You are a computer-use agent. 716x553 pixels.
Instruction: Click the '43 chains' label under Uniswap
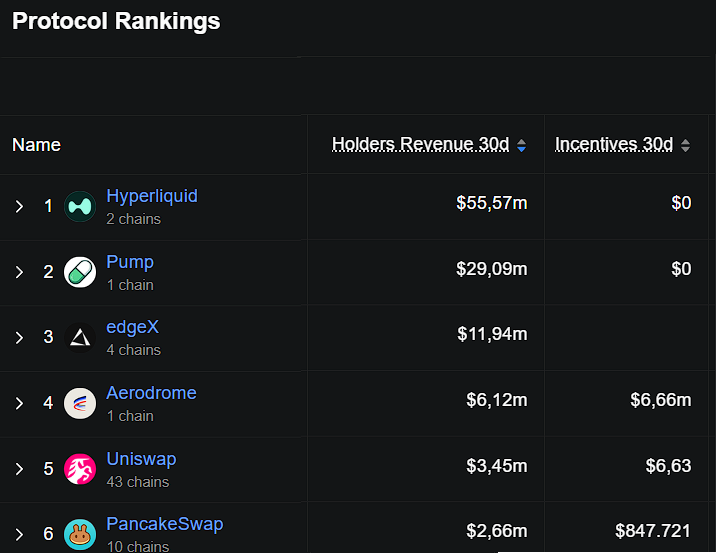click(x=138, y=482)
